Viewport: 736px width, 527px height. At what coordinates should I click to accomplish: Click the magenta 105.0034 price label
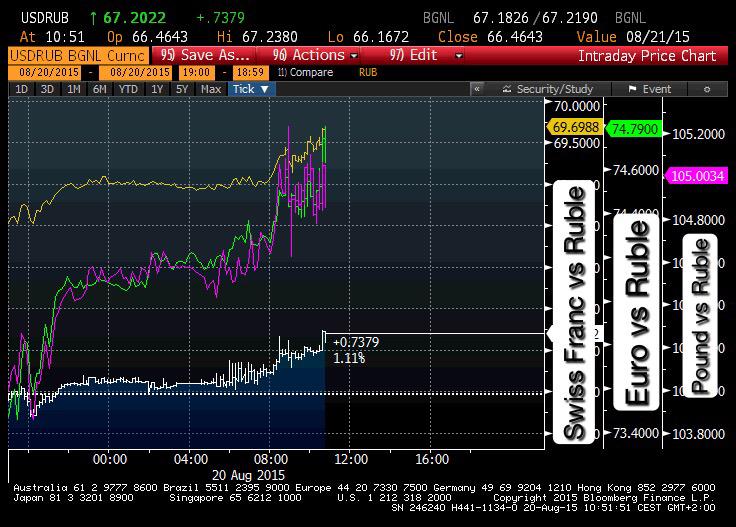click(697, 176)
